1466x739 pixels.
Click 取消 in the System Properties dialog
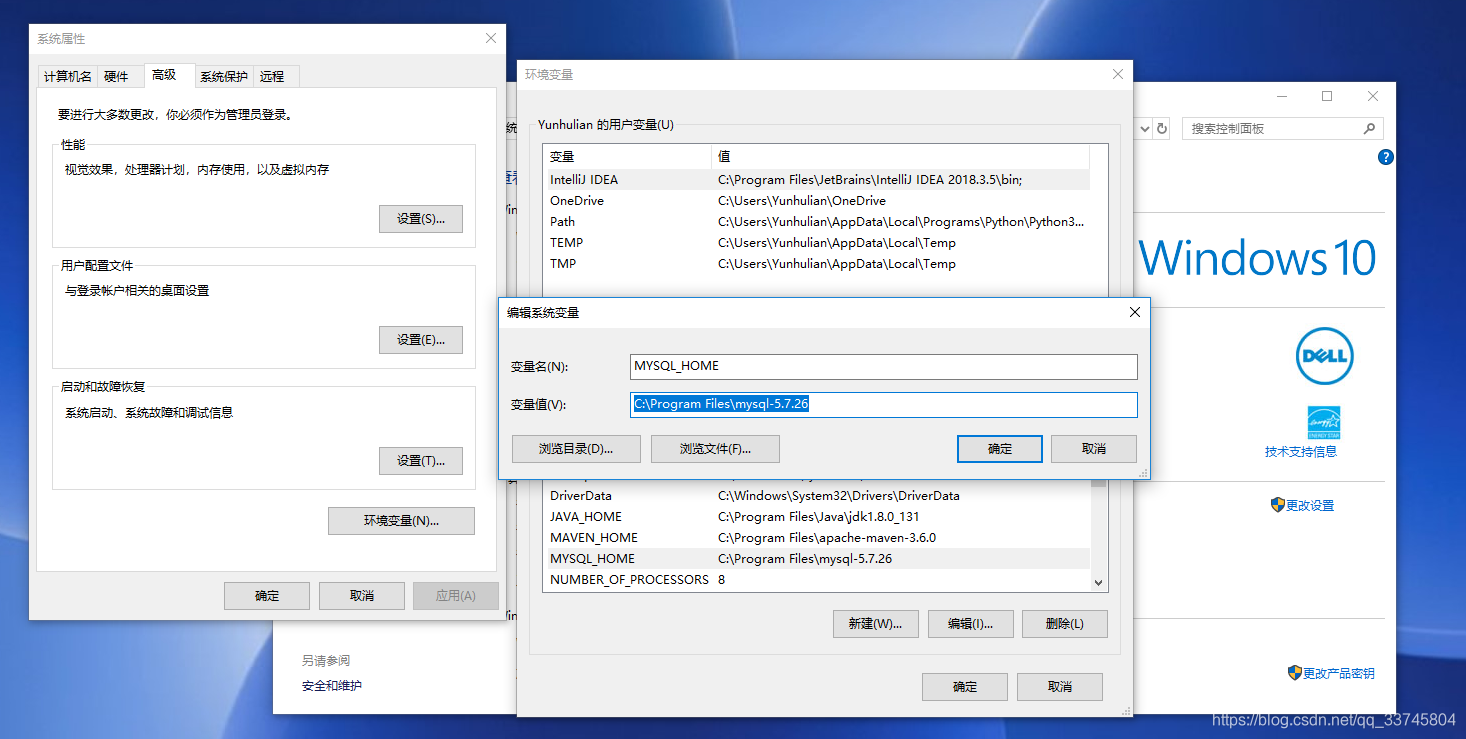point(362,596)
